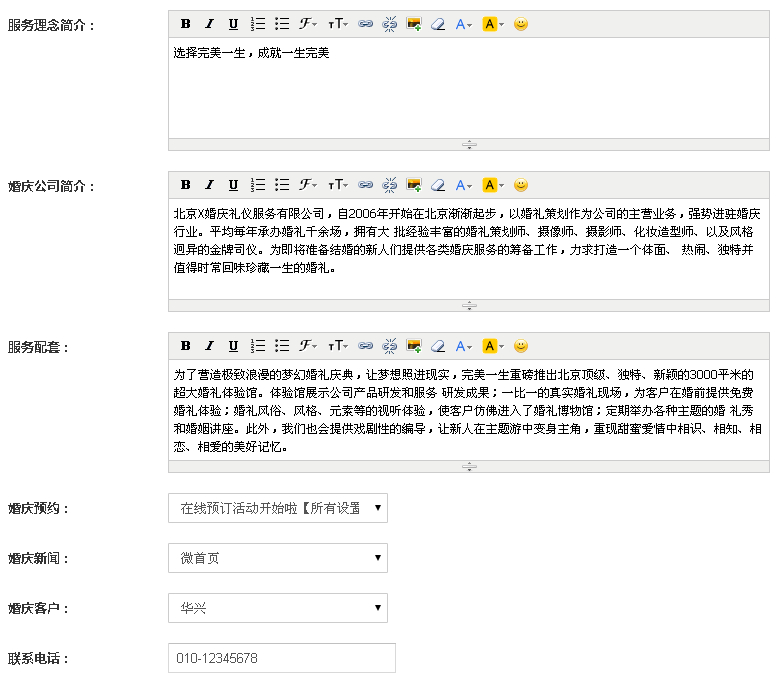The image size is (777, 676).
Task: Remove link in 服务理念简介 editor toolbar
Action: pos(389,24)
